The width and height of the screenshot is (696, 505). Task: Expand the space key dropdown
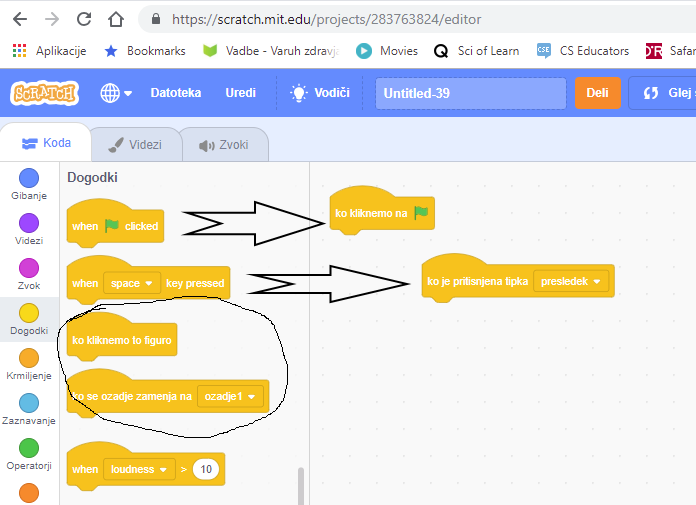pyautogui.click(x=134, y=283)
